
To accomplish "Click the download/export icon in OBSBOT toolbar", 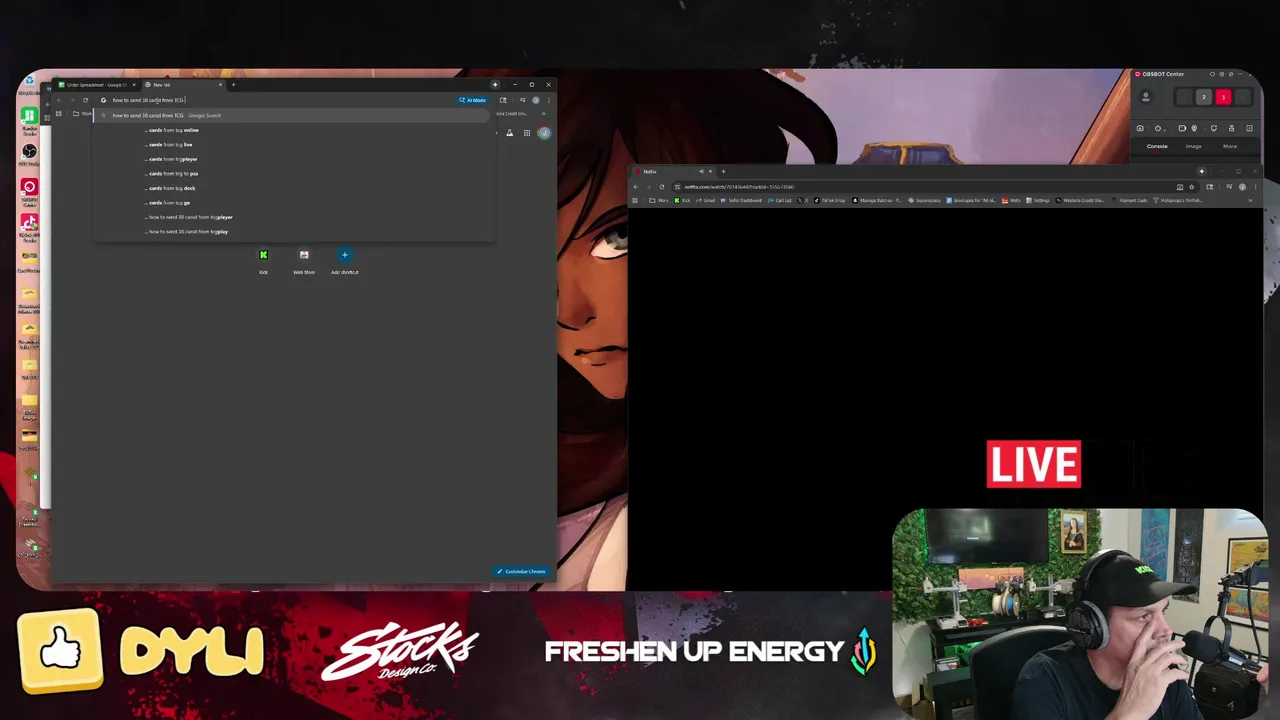I will pyautogui.click(x=1249, y=128).
